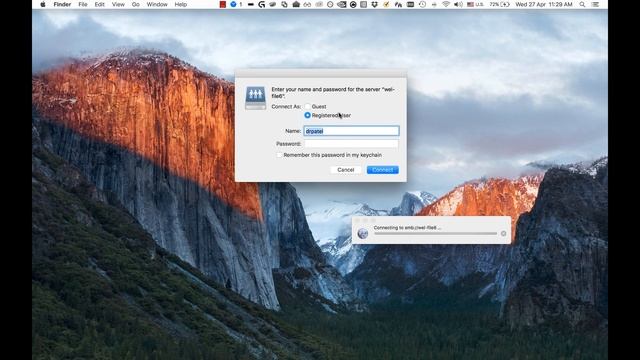Open the Finder menu
640x360 pixels.
point(62,4)
